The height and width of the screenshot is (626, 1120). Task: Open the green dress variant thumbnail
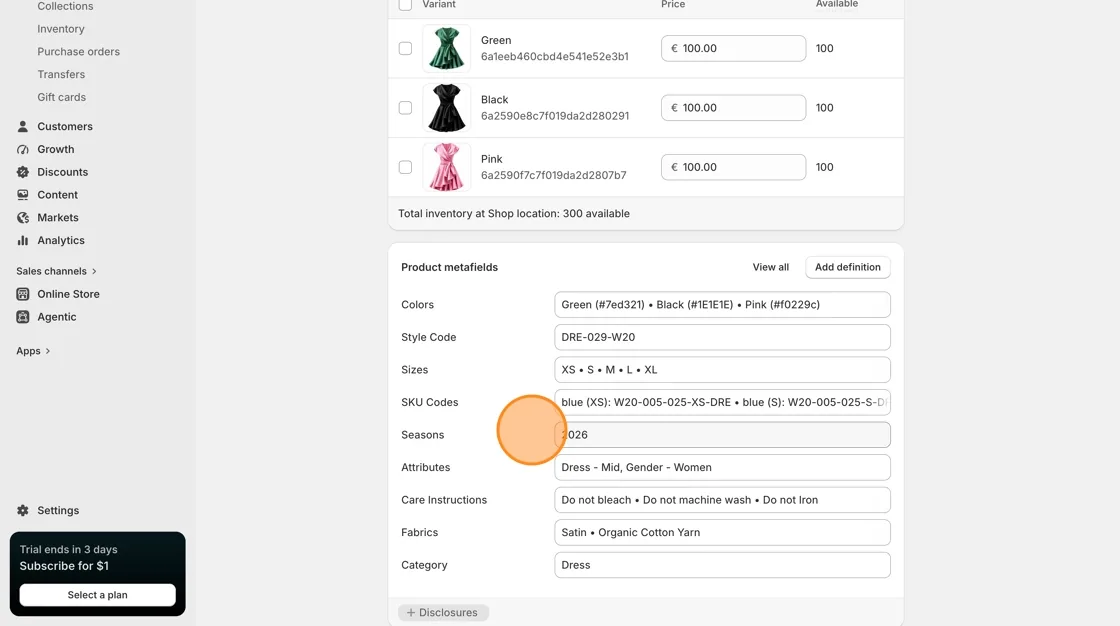[446, 49]
